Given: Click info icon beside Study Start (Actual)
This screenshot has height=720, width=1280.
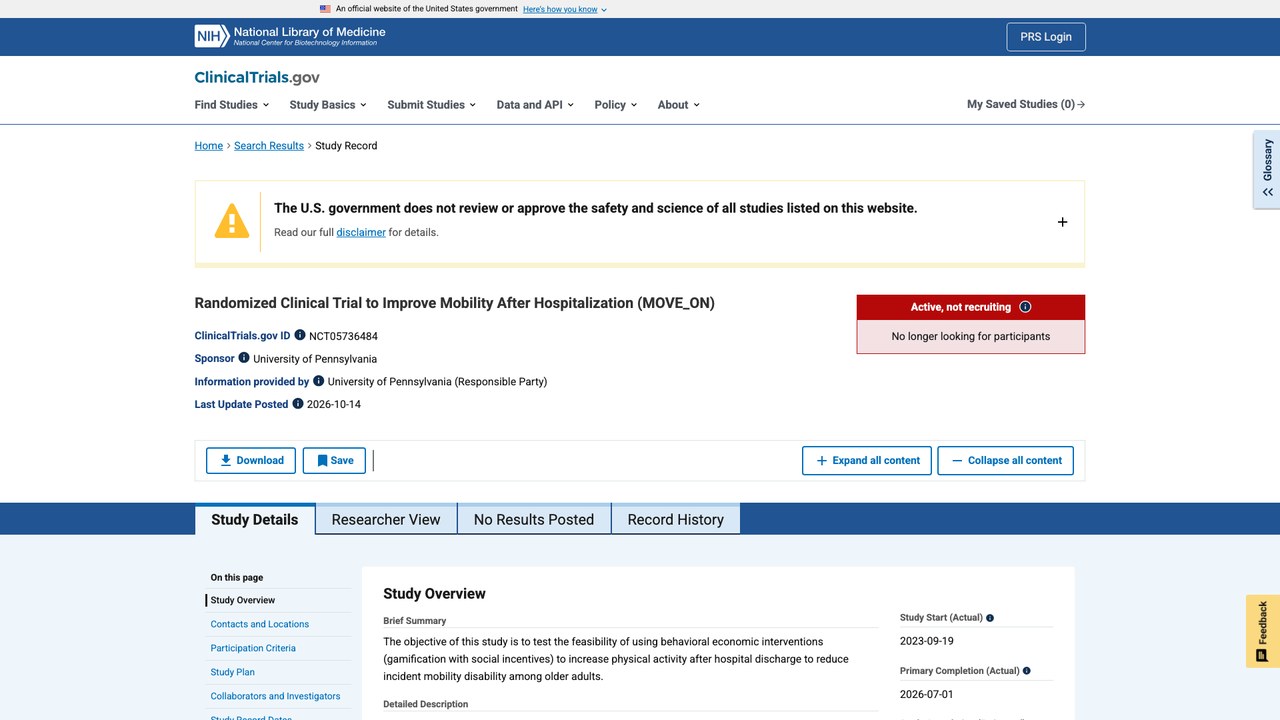Looking at the screenshot, I should click(x=990, y=618).
